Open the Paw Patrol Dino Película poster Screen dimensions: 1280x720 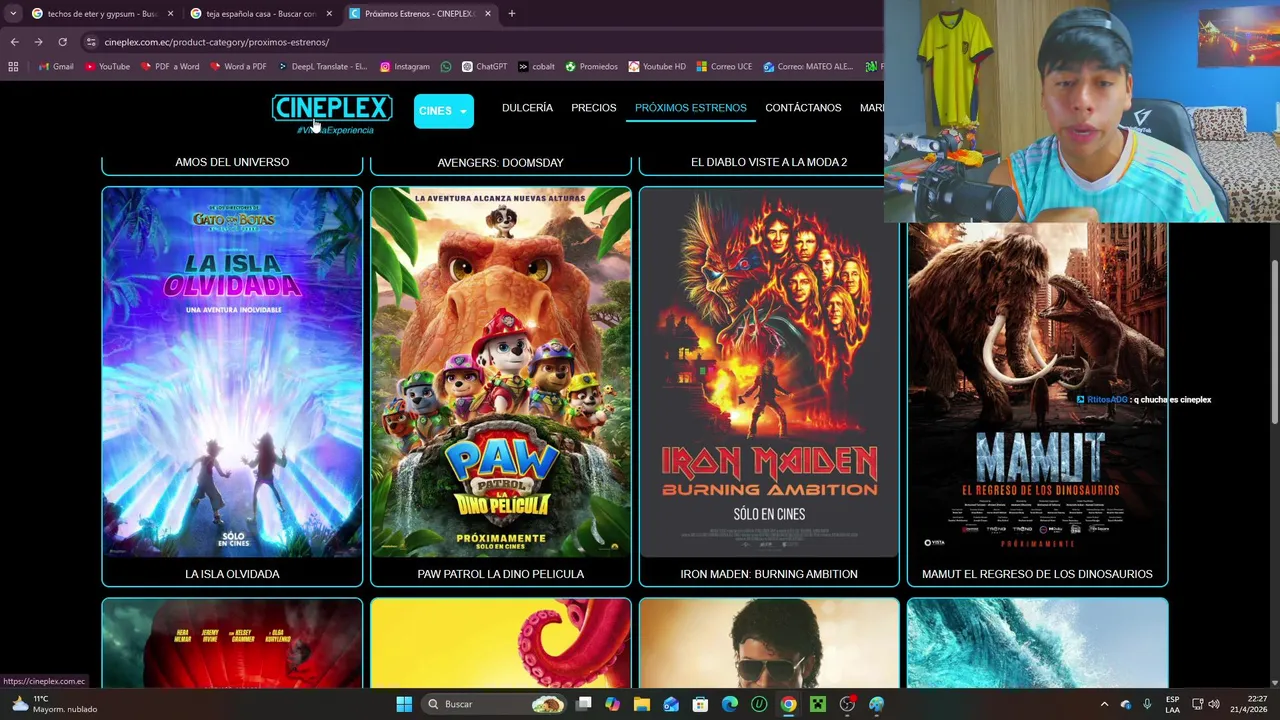coord(500,372)
